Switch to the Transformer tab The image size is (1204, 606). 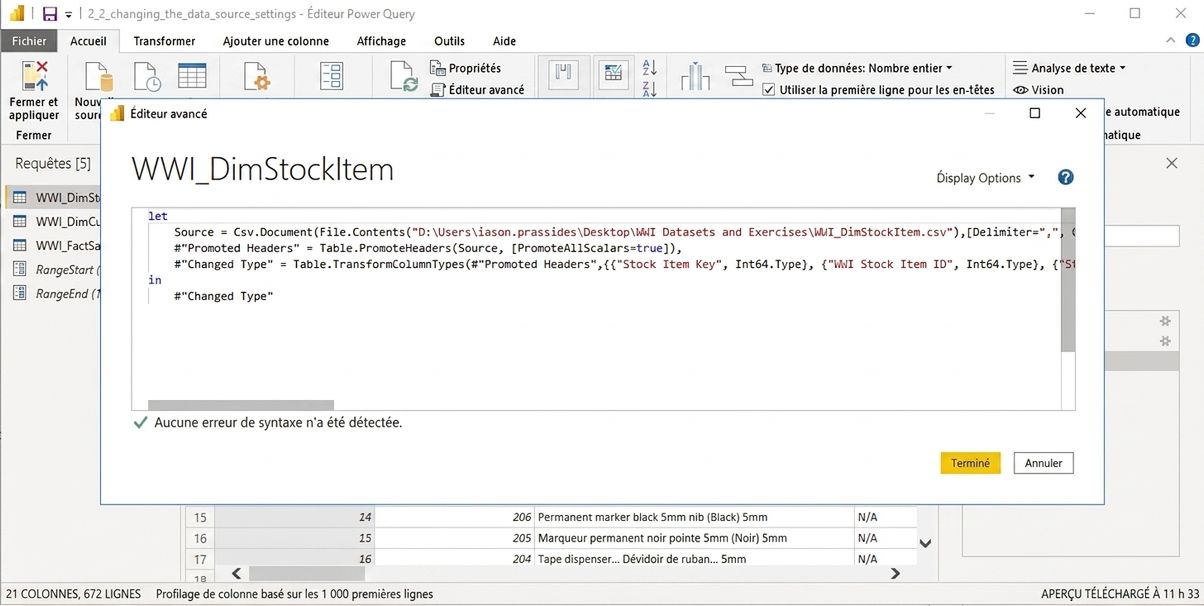tap(164, 41)
